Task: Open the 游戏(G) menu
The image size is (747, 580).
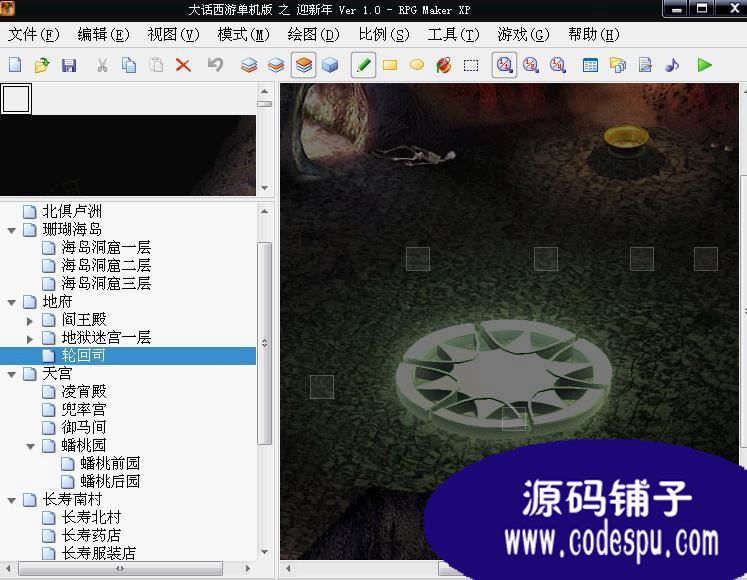Action: click(523, 34)
